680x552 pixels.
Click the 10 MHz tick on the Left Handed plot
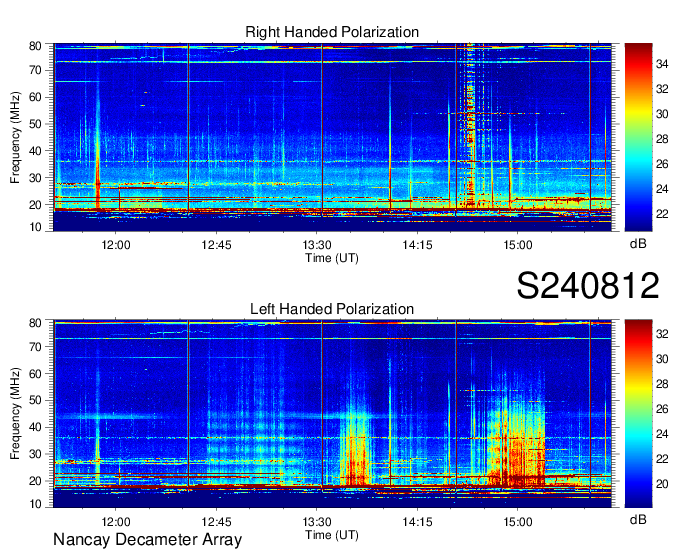pyautogui.click(x=36, y=504)
